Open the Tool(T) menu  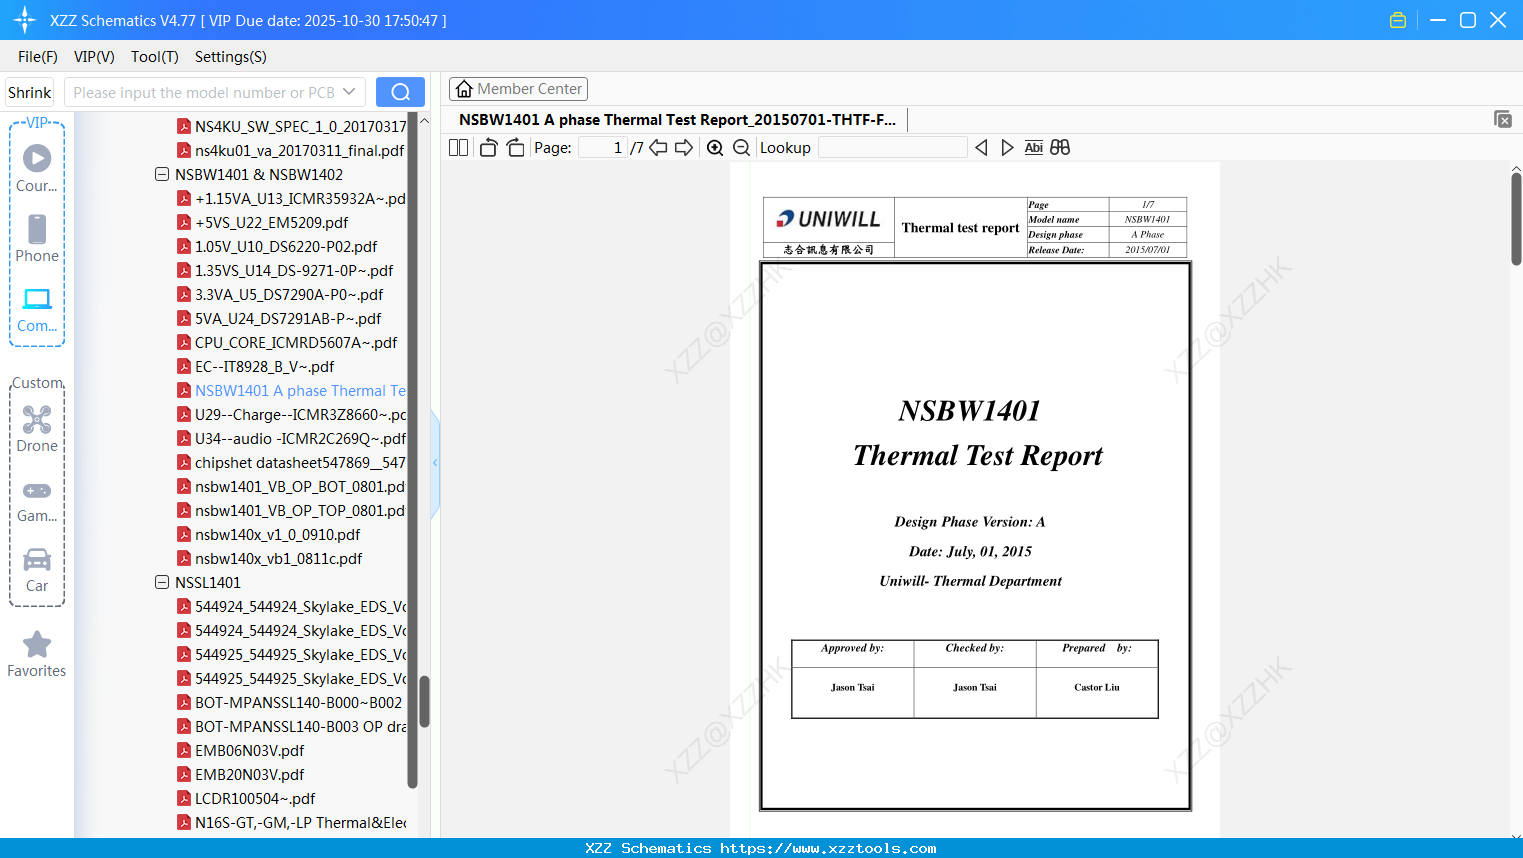tap(155, 56)
